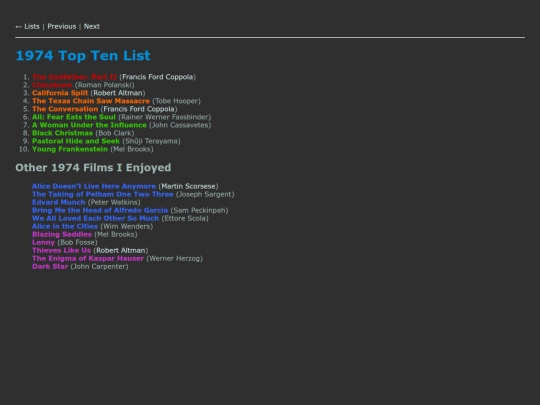Screen dimensions: 540x405
Task: Click director name Werner Herzog
Action: click(175, 259)
